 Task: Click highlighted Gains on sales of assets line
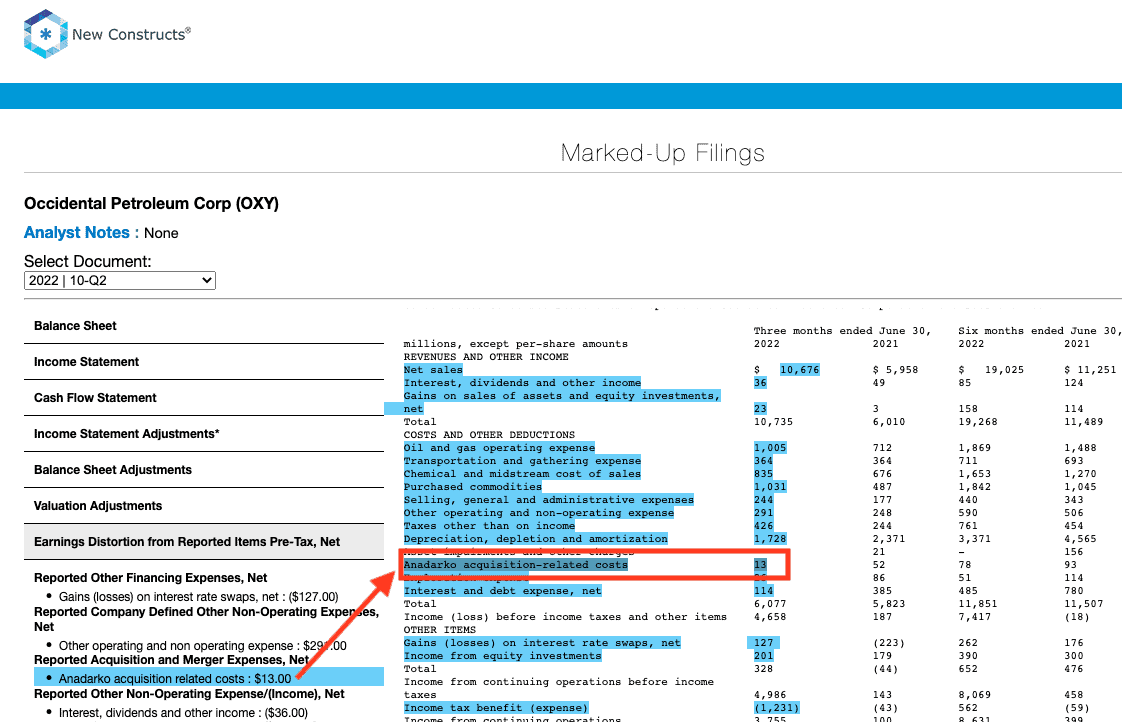coord(562,402)
